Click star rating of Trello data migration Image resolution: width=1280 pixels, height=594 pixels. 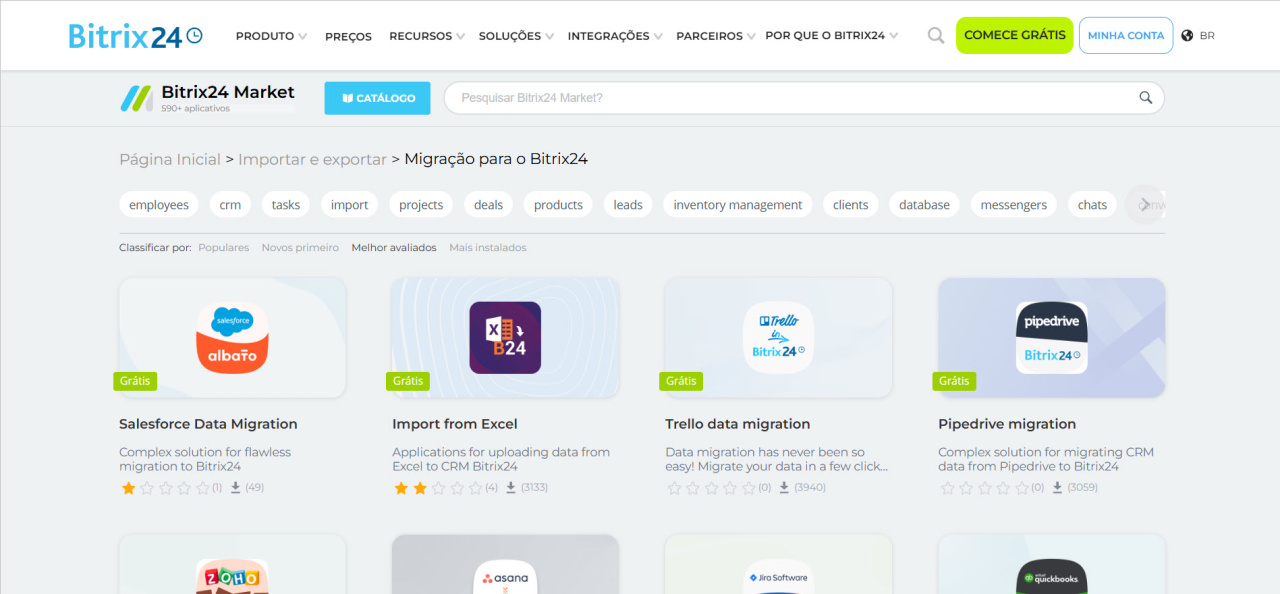point(711,488)
